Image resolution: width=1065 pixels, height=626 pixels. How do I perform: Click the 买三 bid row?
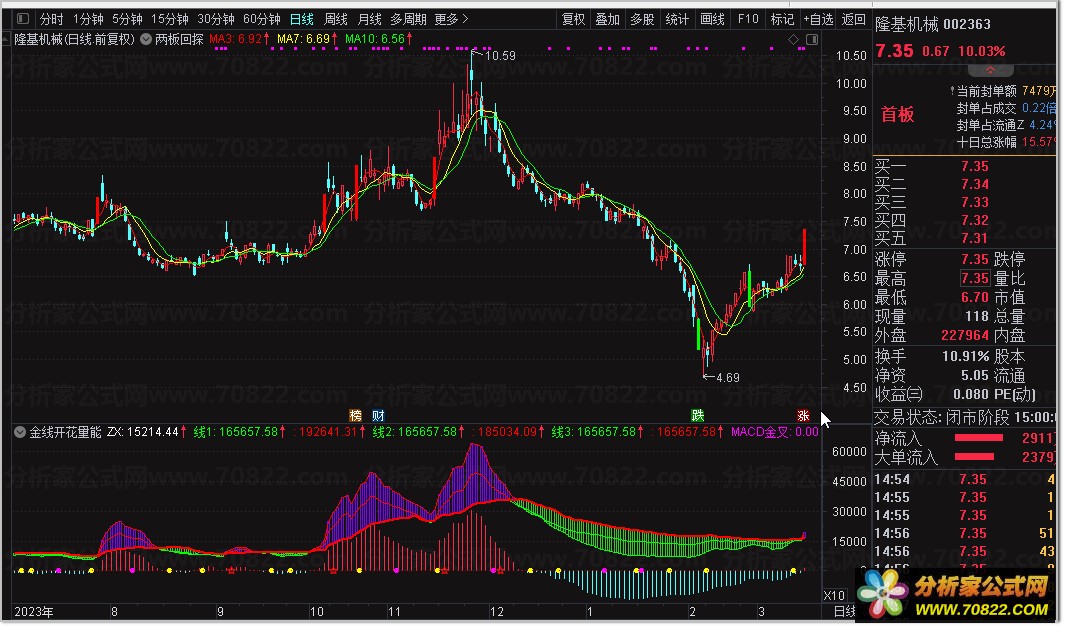tap(966, 202)
